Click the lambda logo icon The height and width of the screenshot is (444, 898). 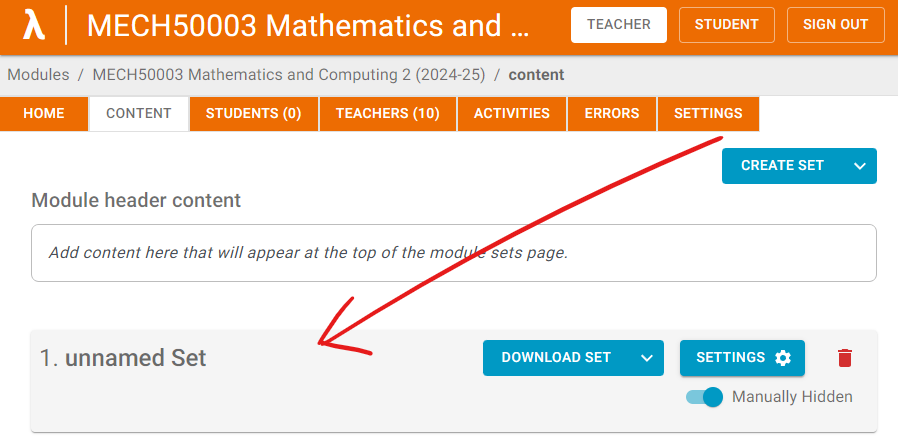(34, 26)
